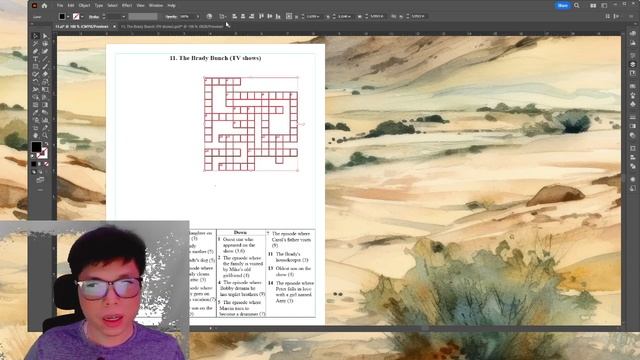This screenshot has width=640, height=360.
Task: Click Vertical Align Bottom icon
Action: coord(278,16)
